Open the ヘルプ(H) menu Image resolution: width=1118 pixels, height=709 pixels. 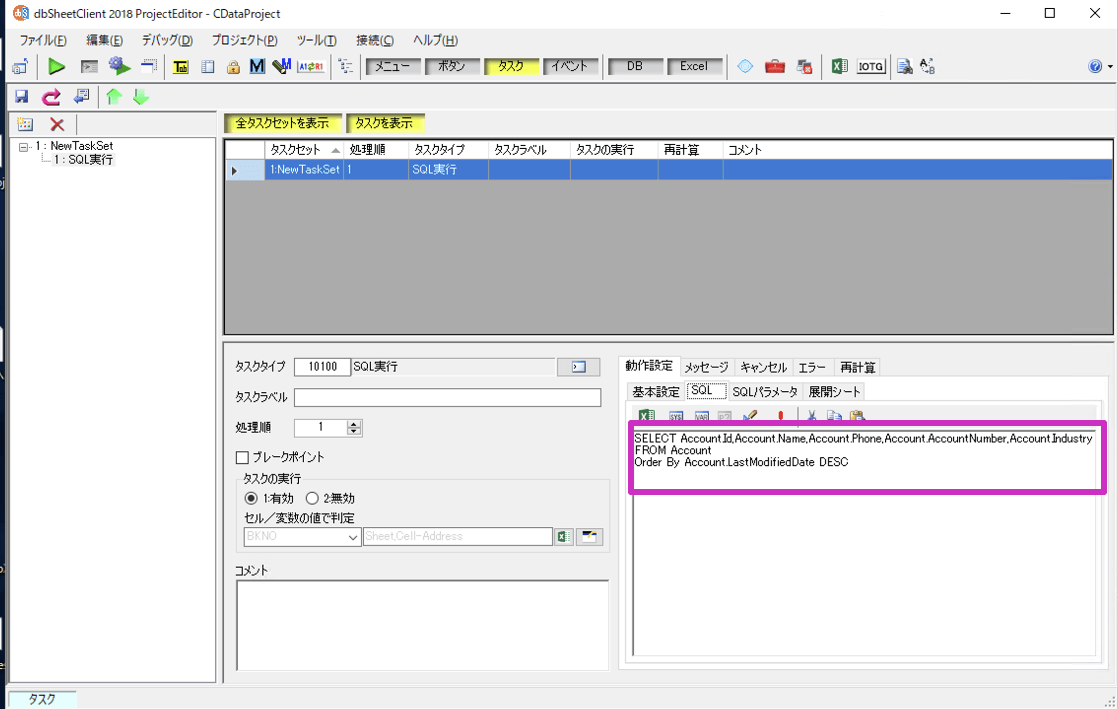click(x=435, y=40)
